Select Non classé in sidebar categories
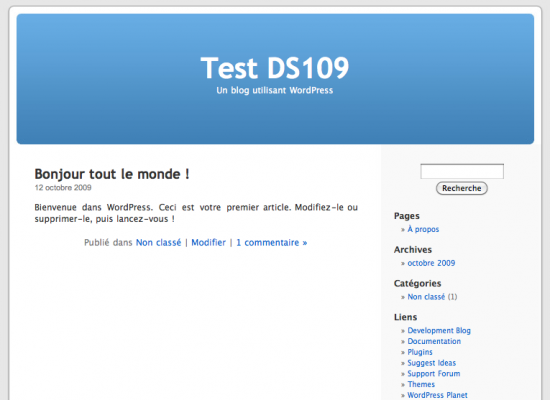 point(426,297)
